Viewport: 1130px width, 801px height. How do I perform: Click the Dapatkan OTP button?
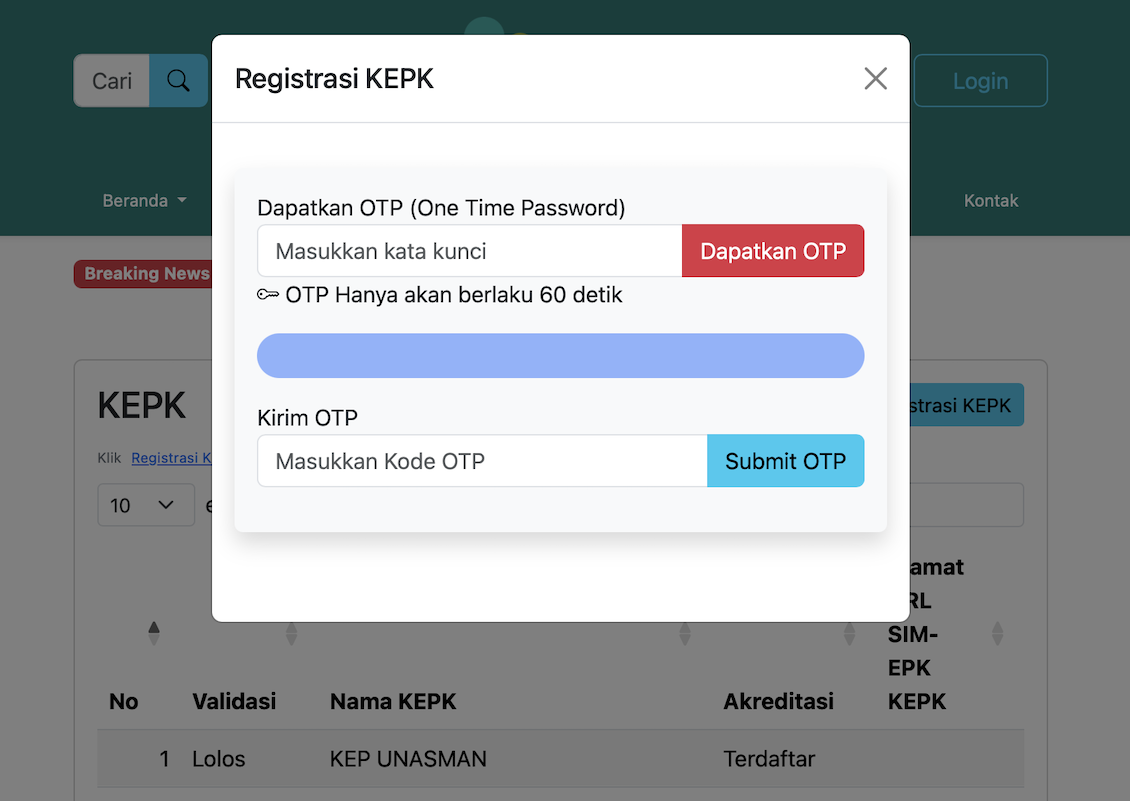pyautogui.click(x=773, y=251)
